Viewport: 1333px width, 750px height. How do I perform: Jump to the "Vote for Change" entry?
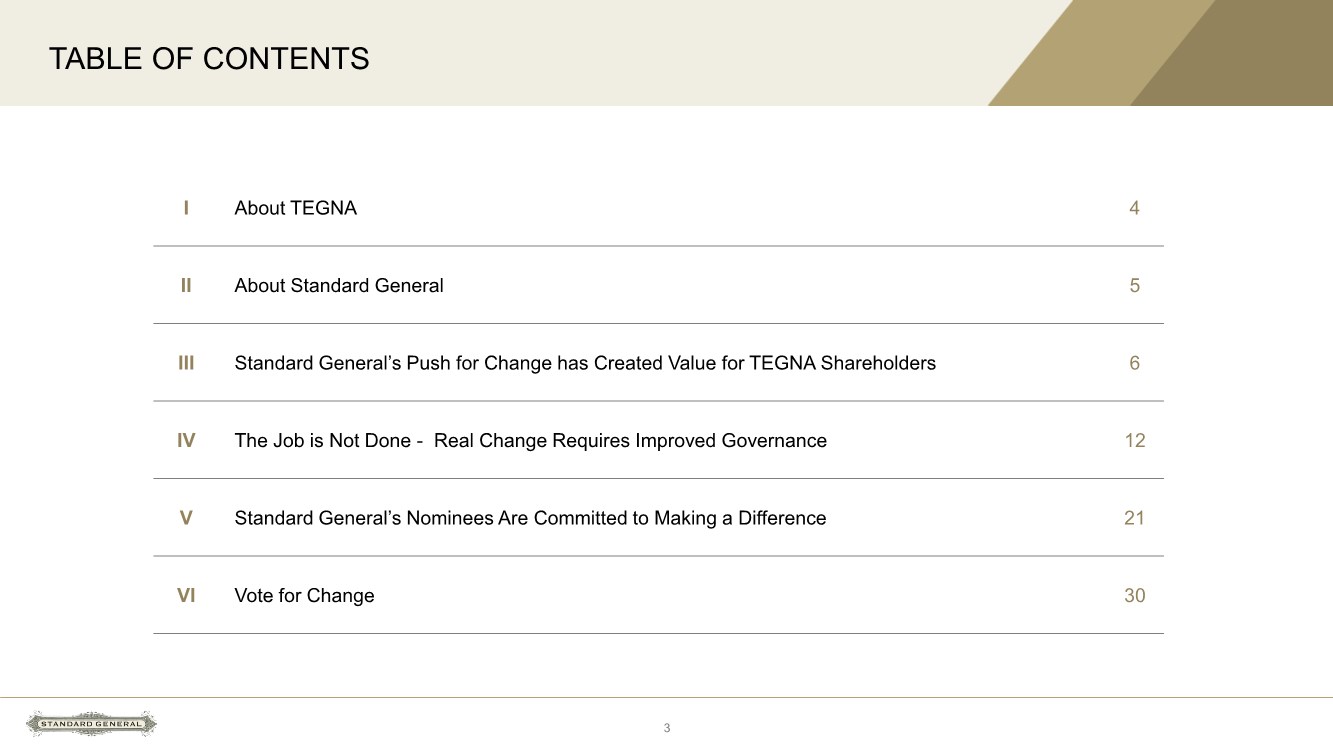click(304, 596)
